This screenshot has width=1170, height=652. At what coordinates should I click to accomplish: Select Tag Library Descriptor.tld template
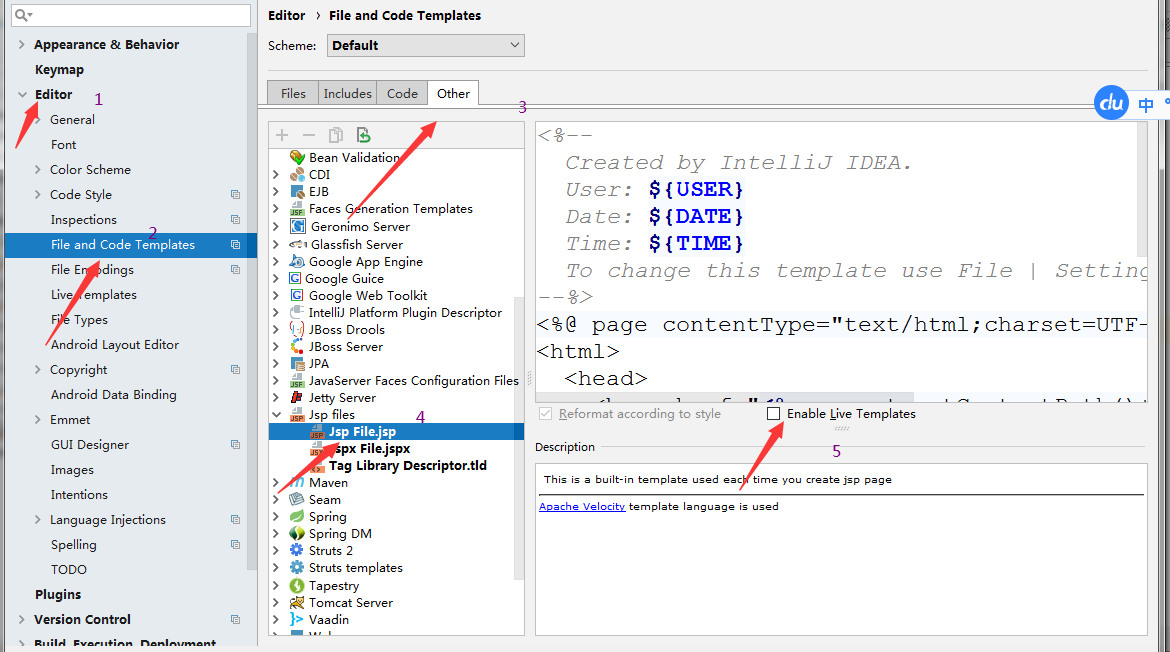407,466
